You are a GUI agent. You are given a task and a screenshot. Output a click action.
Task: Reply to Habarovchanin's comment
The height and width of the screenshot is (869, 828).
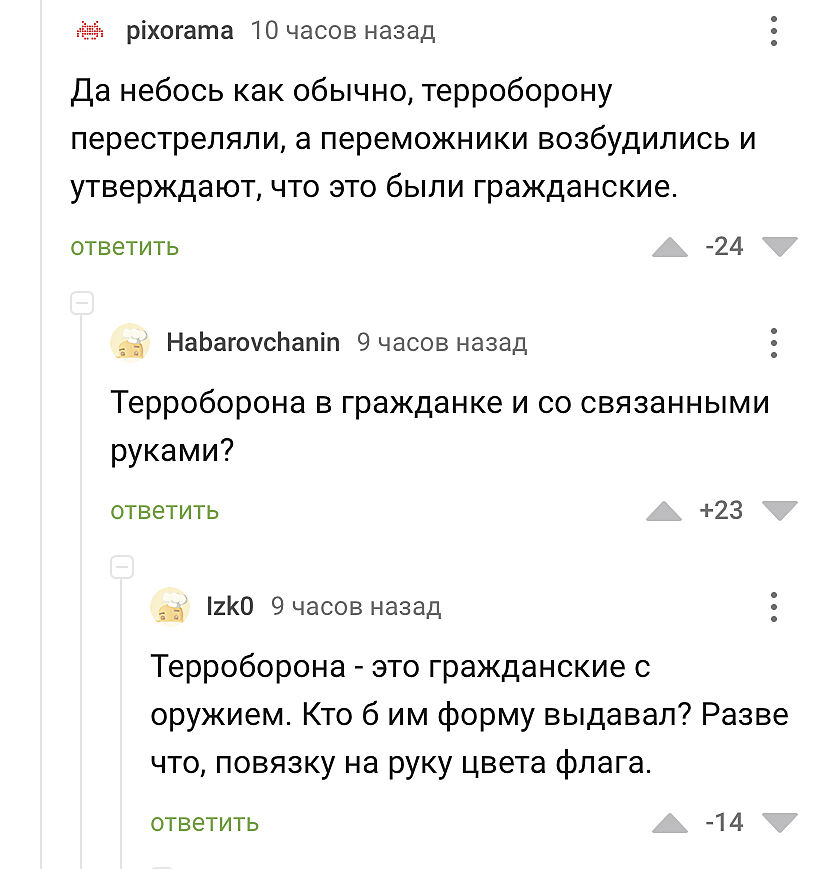[x=165, y=511]
